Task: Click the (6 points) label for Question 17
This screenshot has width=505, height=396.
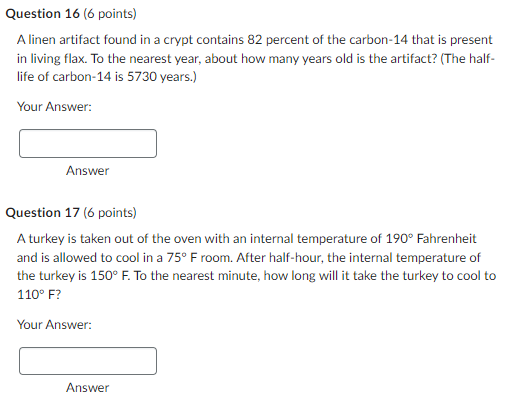Action: (110, 213)
